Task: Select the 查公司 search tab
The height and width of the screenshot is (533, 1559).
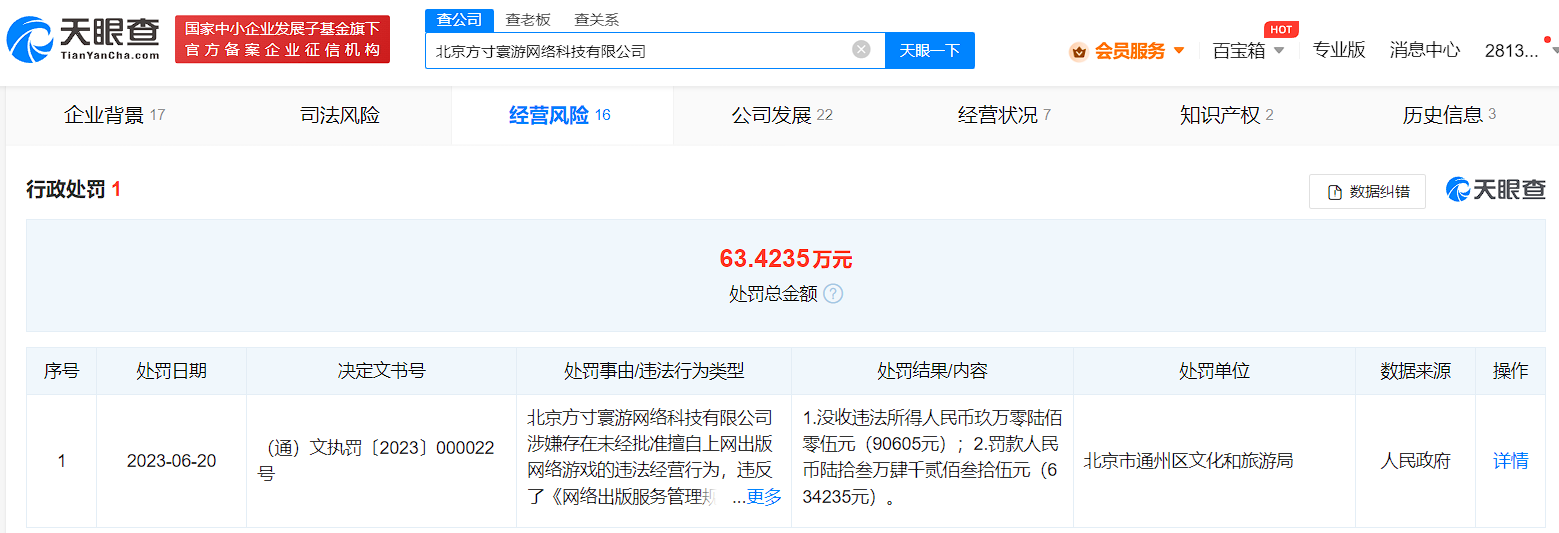Action: [x=460, y=20]
